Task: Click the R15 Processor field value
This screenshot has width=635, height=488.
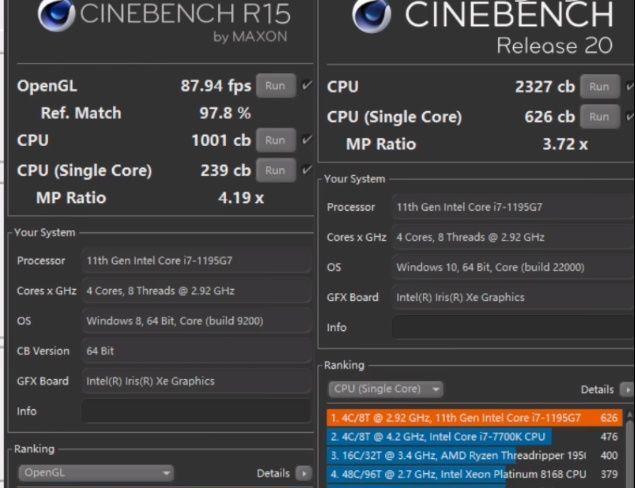Action: [196, 260]
